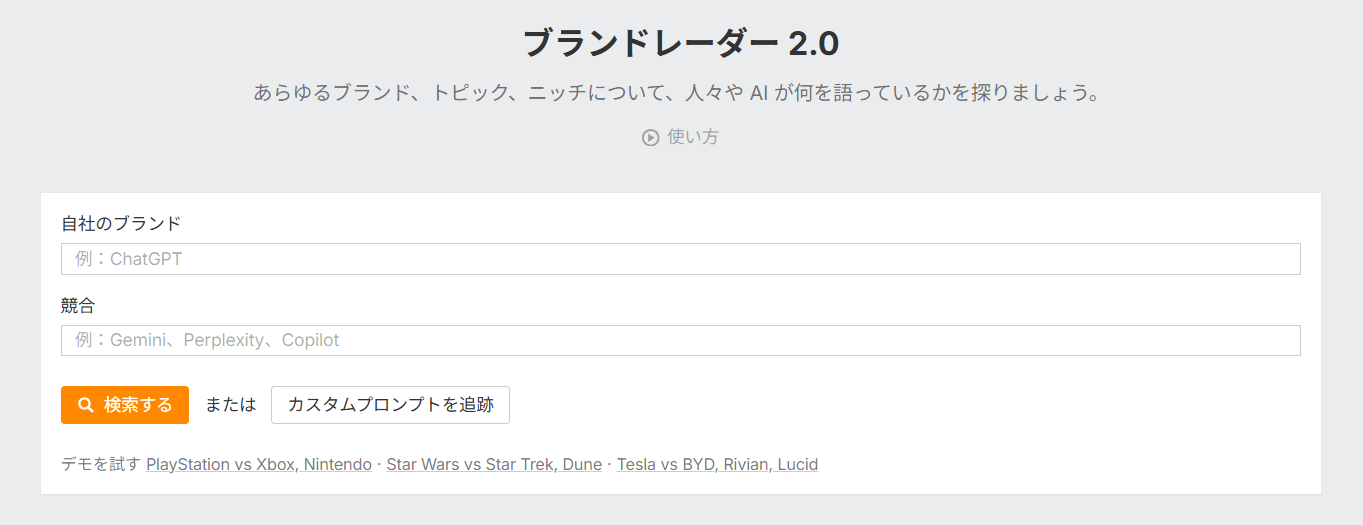This screenshot has width=1363, height=525.
Task: Click the magnifier icon in the search button
Action: click(86, 405)
